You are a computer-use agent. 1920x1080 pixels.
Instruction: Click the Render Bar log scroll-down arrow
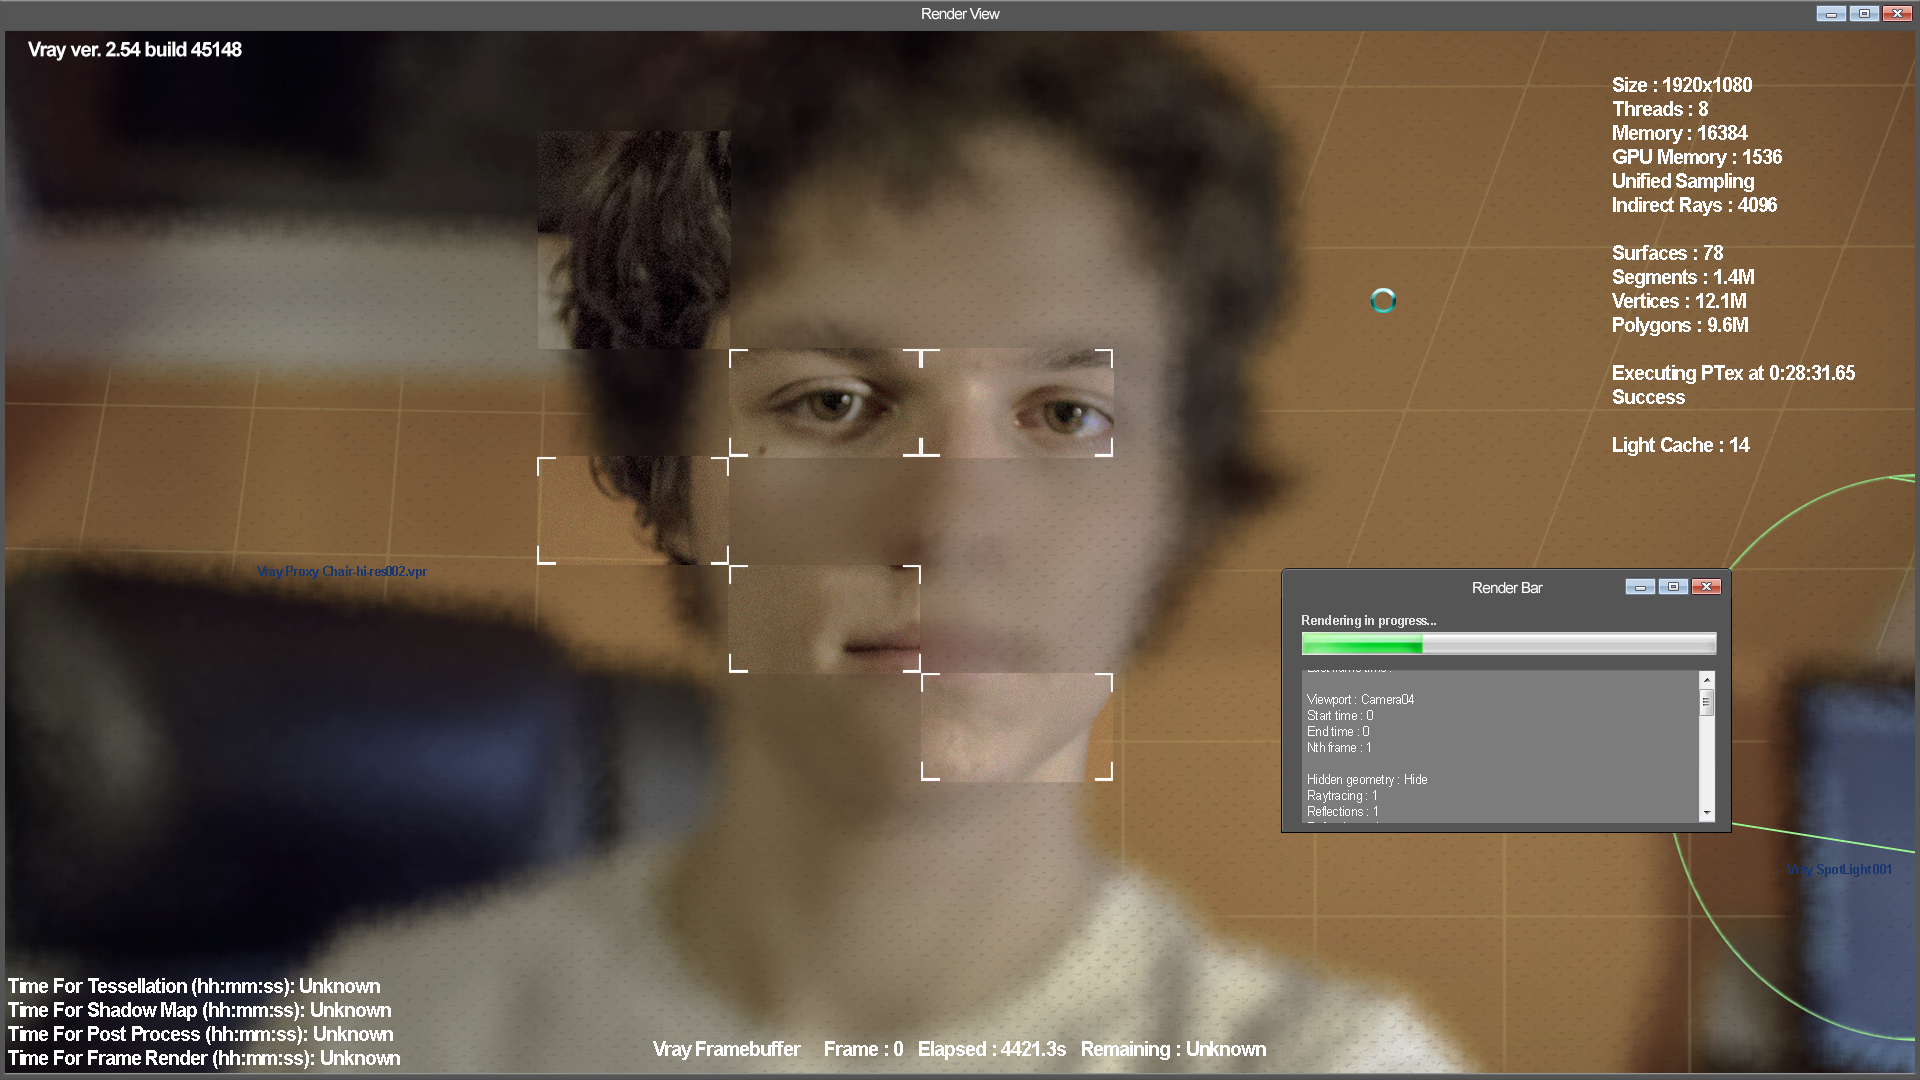pos(1707,813)
